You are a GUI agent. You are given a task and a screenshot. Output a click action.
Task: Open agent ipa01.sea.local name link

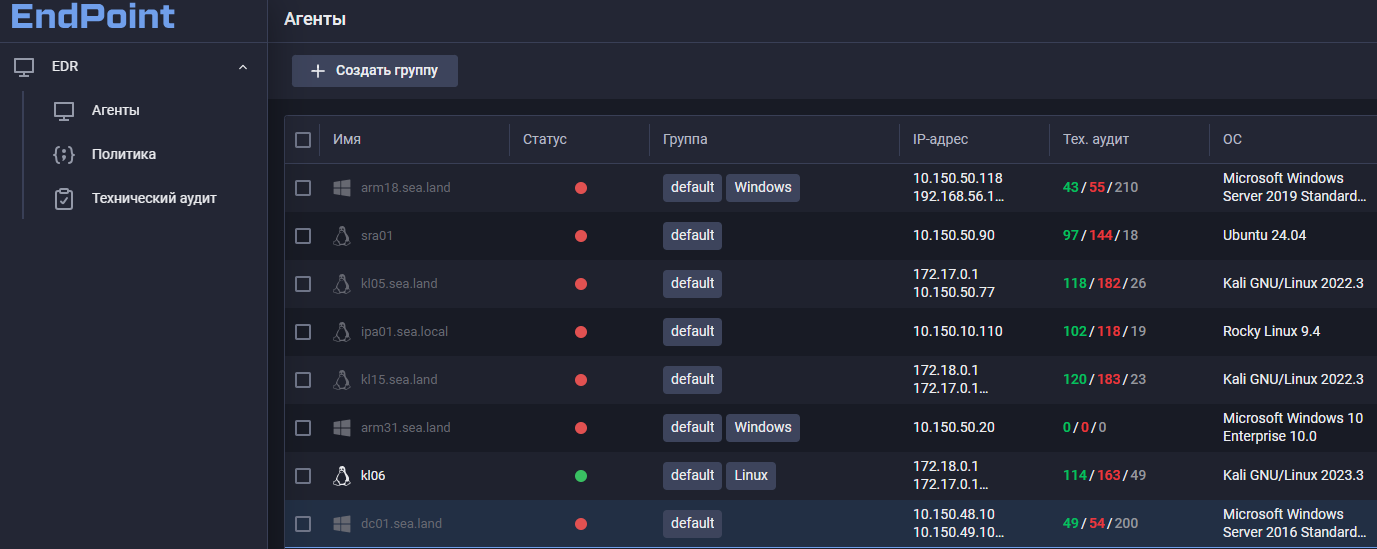tap(404, 332)
